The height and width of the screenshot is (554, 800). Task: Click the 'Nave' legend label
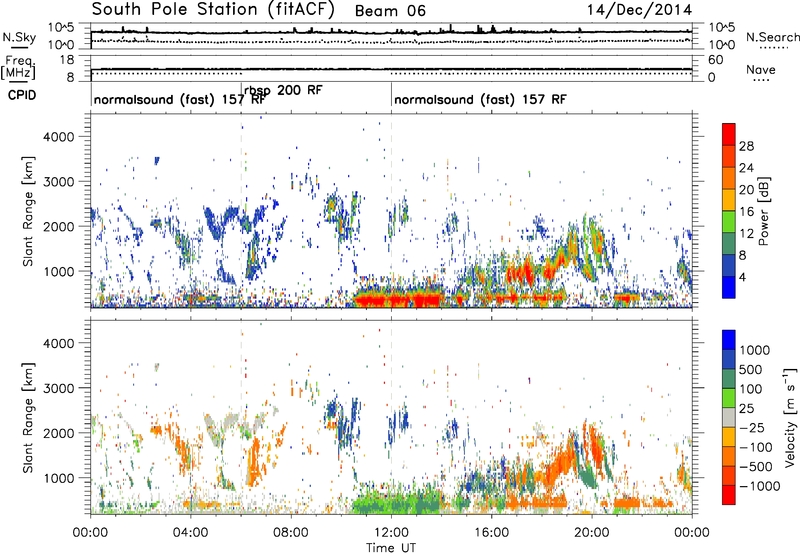(761, 69)
